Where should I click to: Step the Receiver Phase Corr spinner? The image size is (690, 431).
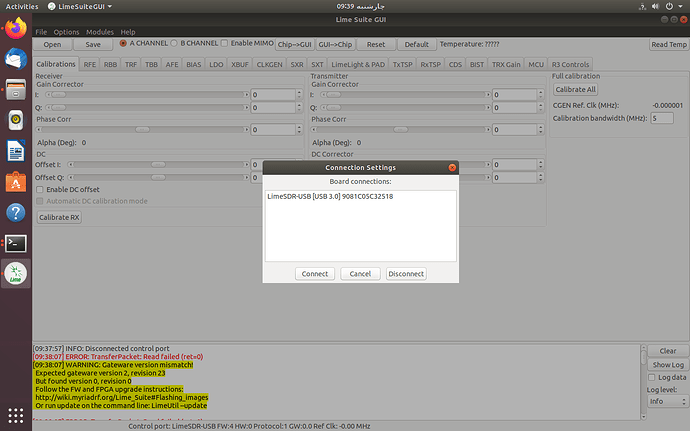pyautogui.click(x=299, y=129)
